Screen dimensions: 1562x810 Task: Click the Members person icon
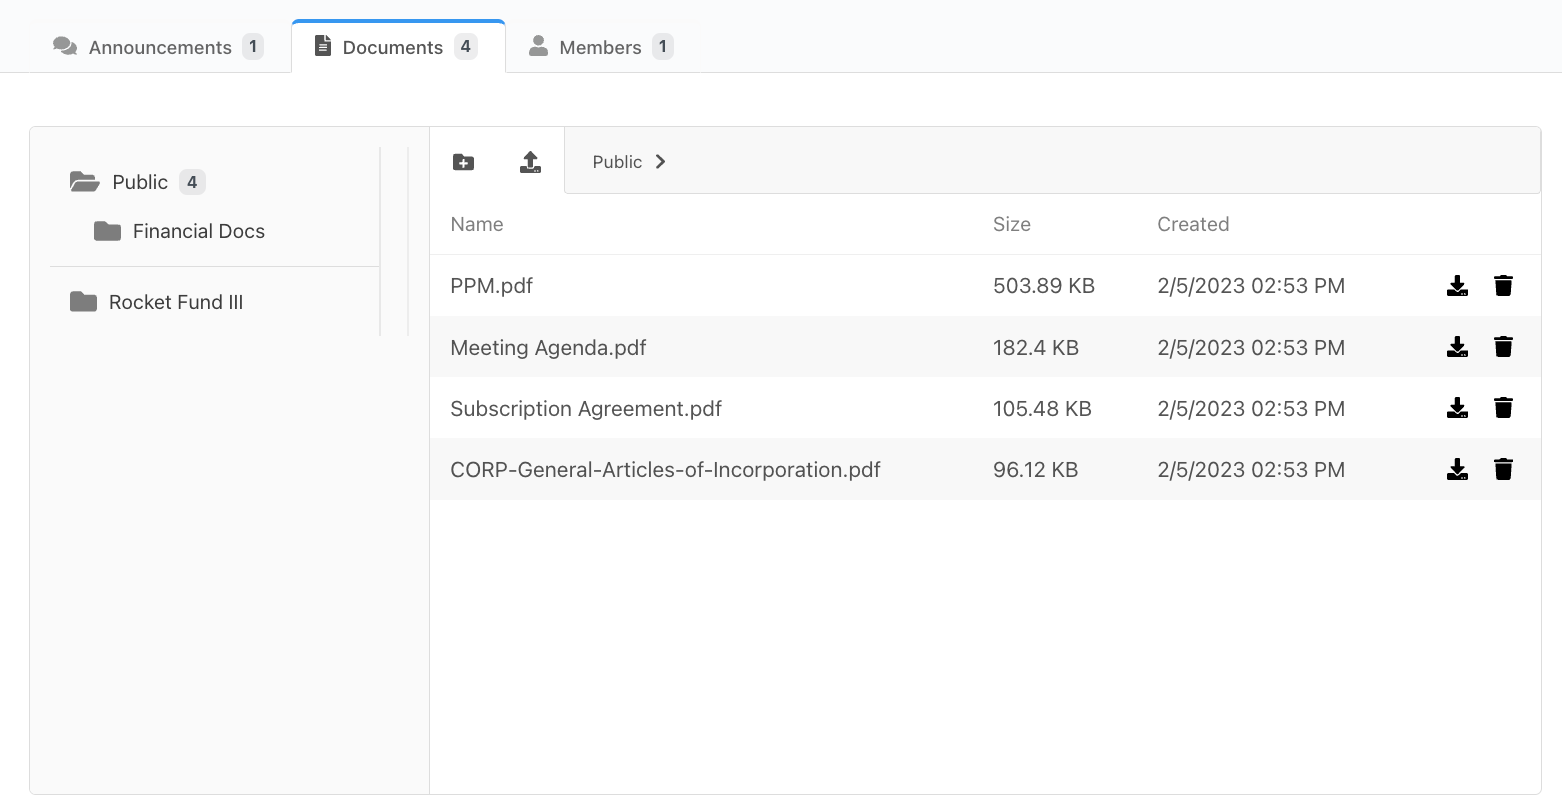[x=538, y=46]
